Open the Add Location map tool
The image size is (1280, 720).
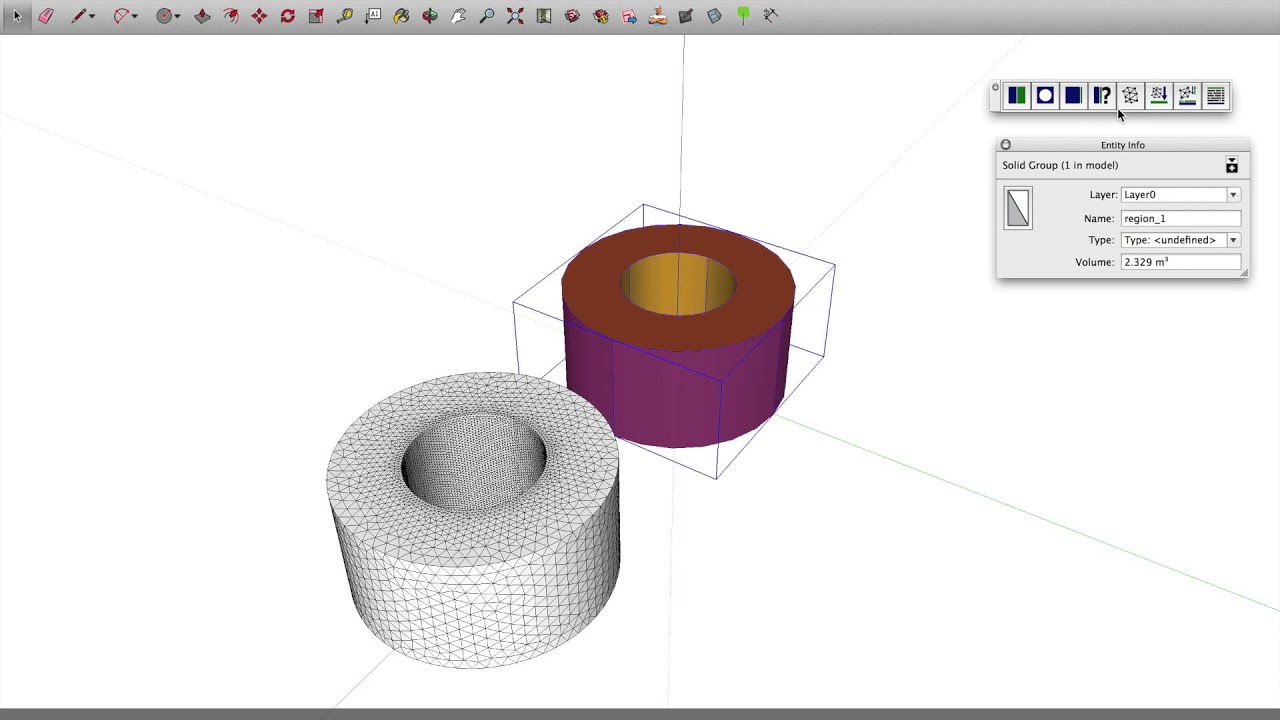click(x=544, y=15)
